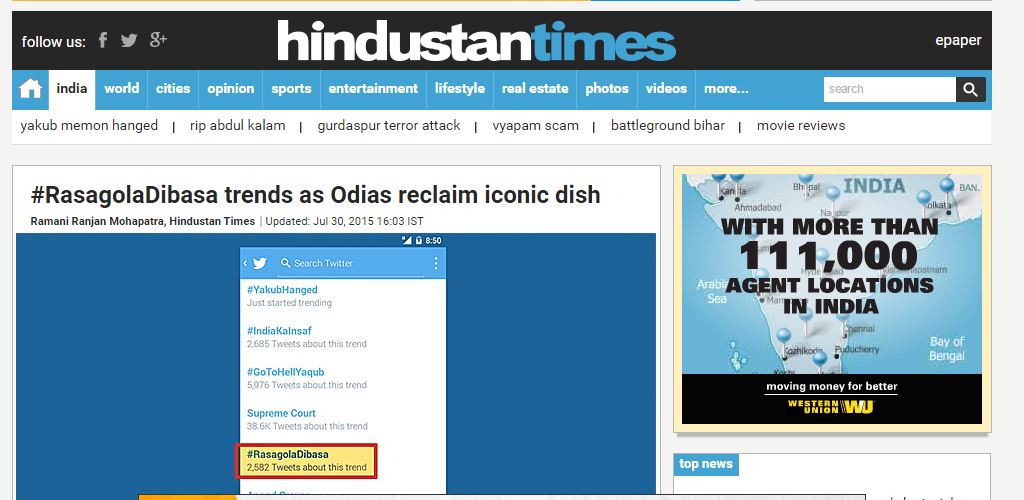Click the Twitter bird in phone screenshot
Screen dimensions: 1024x500
point(259,263)
